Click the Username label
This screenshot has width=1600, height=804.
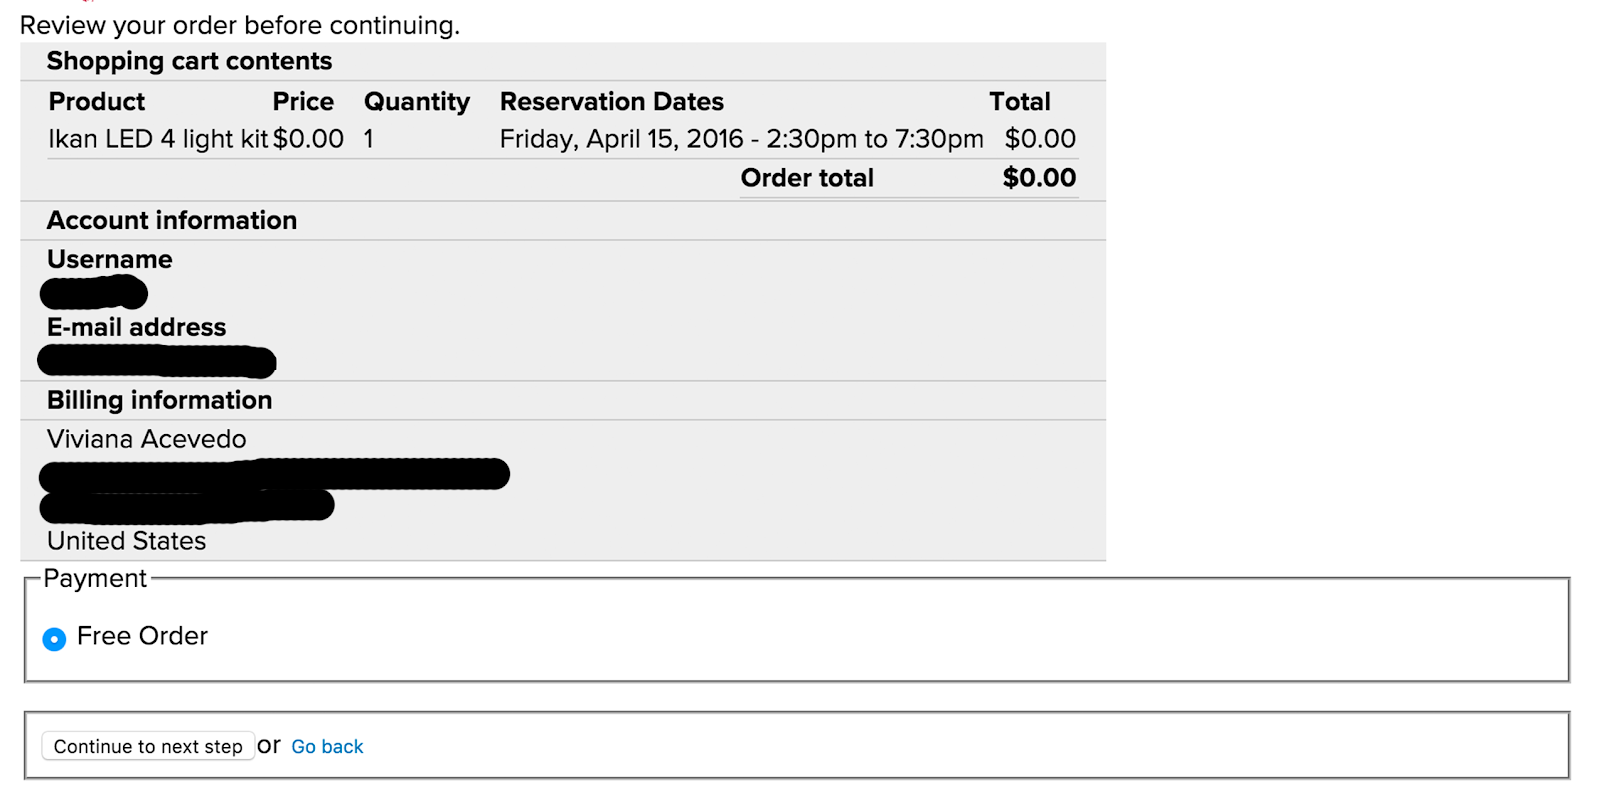click(x=110, y=260)
